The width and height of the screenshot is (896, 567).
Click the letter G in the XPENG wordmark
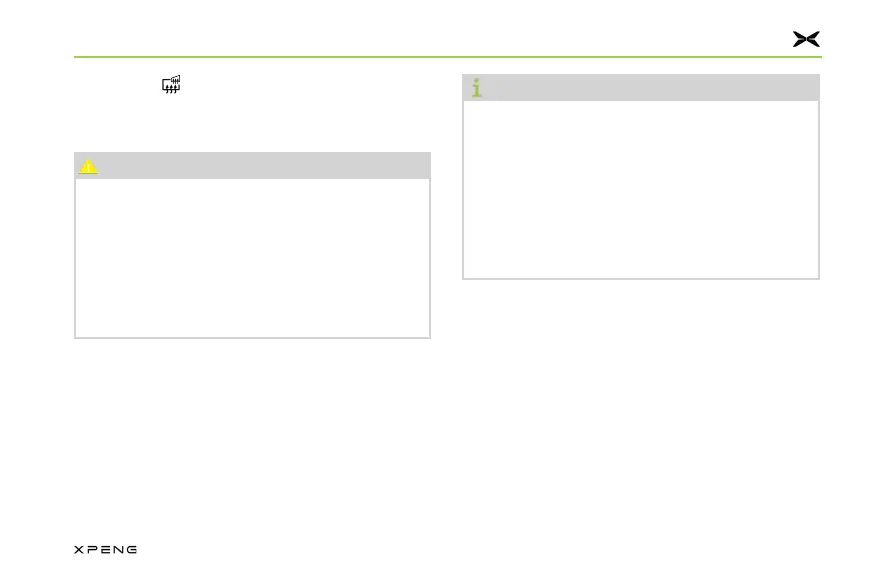click(131, 549)
